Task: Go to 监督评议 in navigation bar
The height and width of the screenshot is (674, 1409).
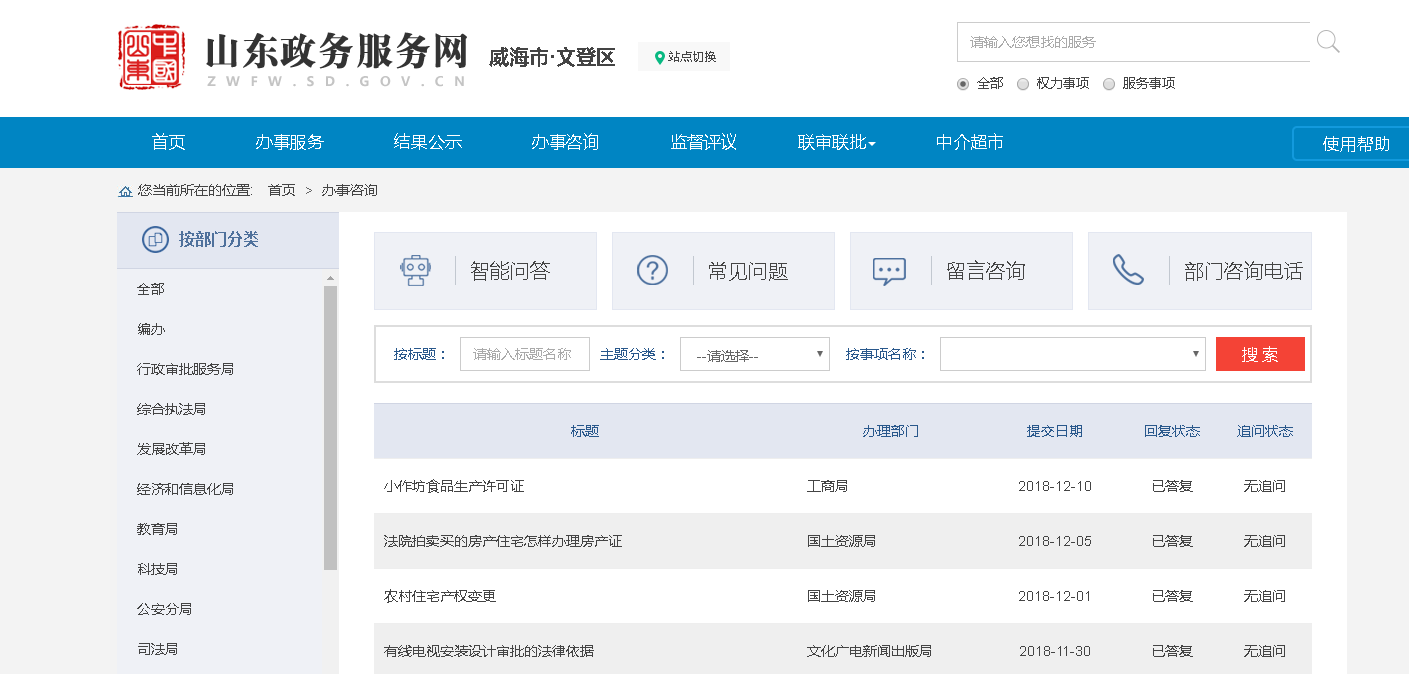Action: [703, 142]
